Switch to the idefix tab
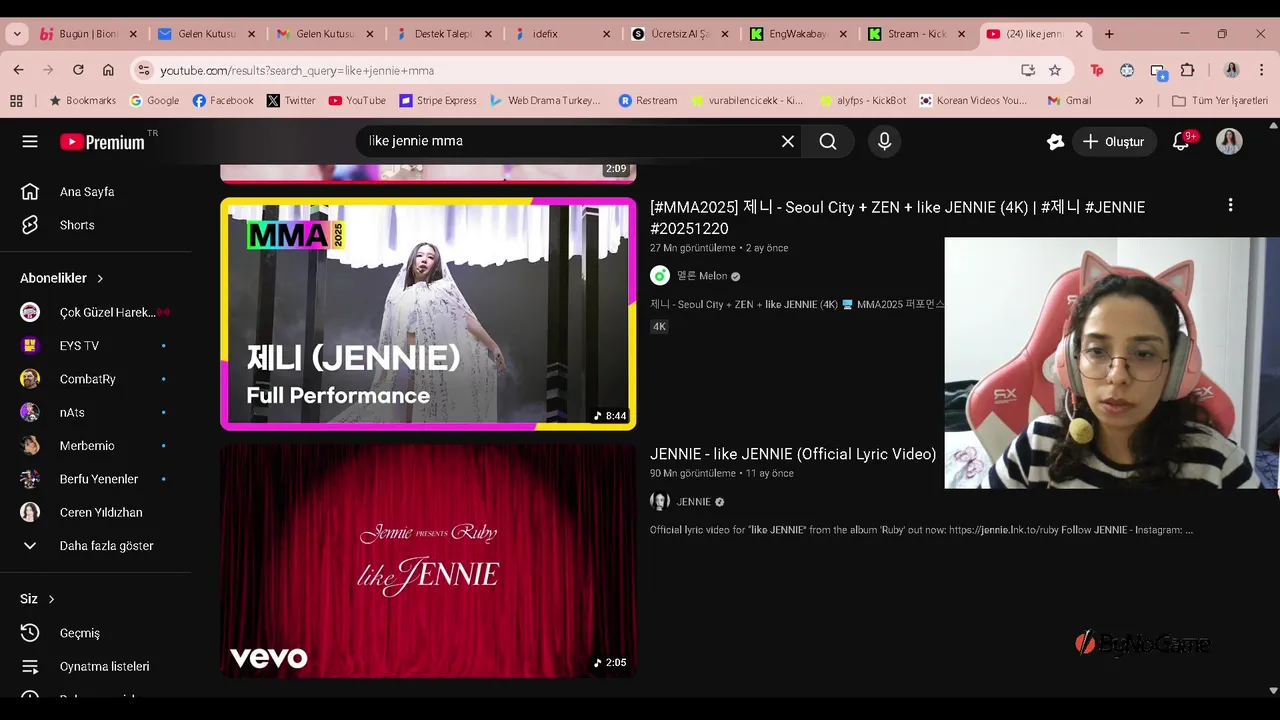Viewport: 1280px width, 720px height. pos(561,33)
